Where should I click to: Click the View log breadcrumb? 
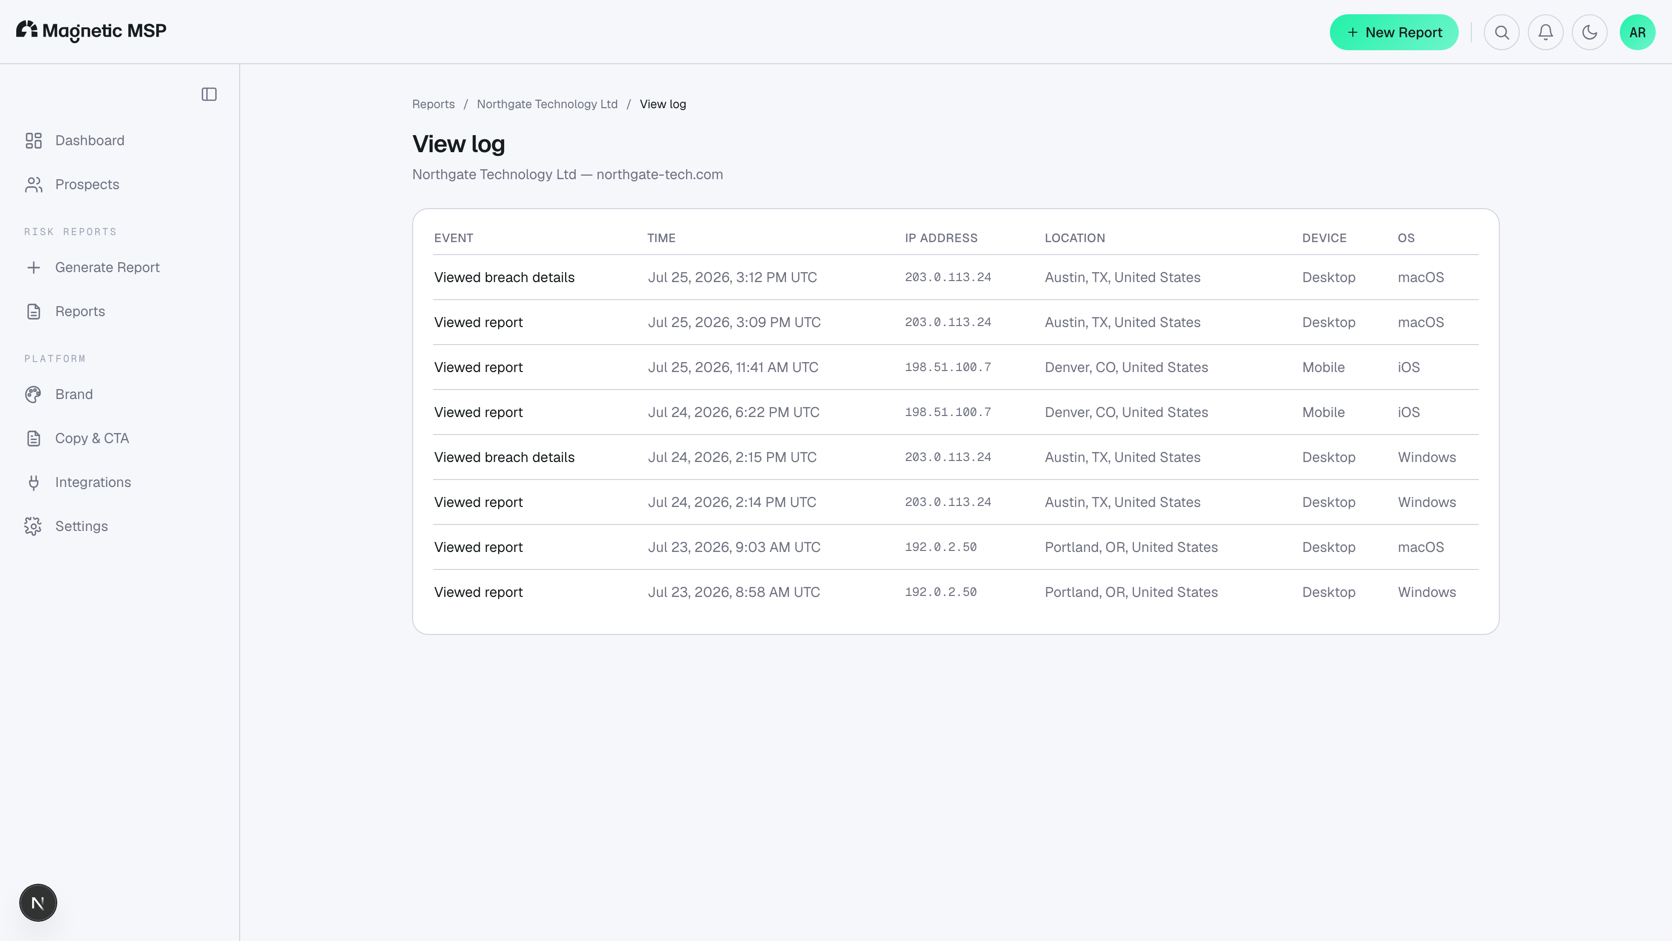click(663, 104)
